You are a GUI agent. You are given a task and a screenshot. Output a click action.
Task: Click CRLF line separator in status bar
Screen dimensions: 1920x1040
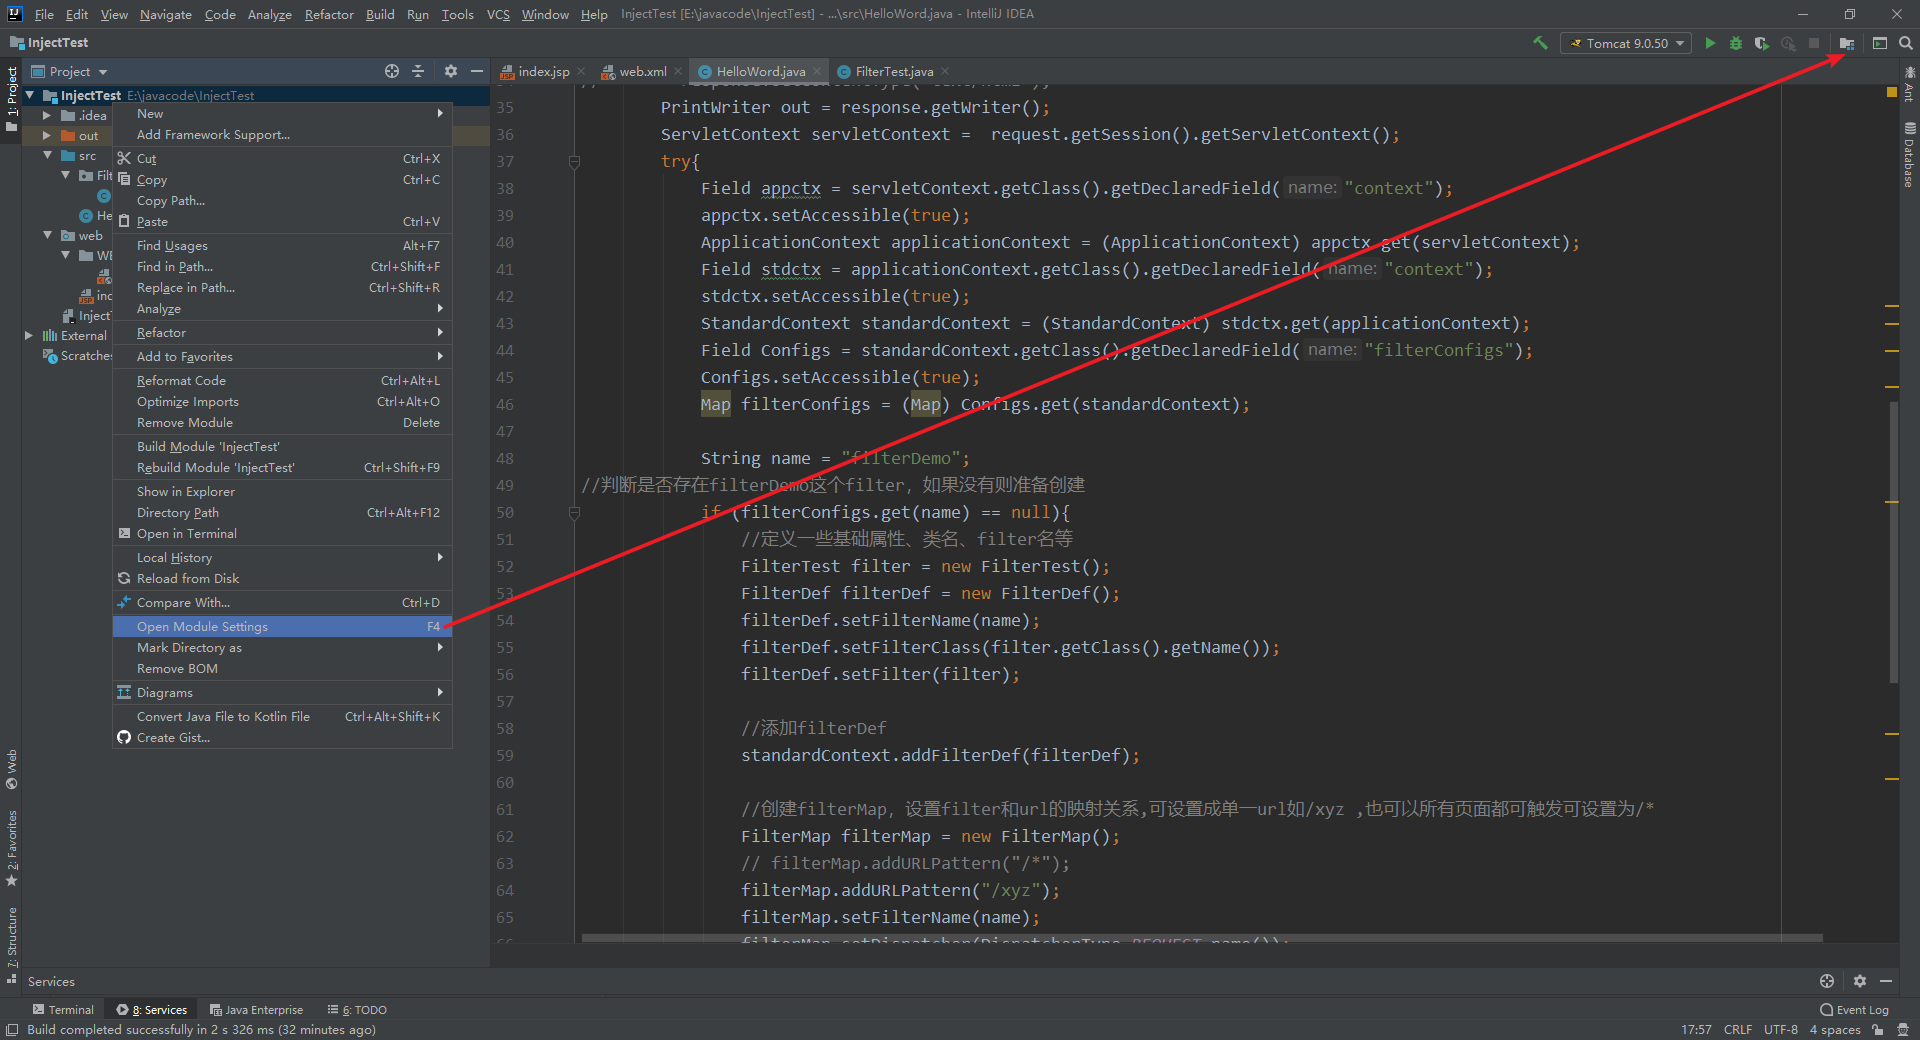[x=1738, y=1029]
